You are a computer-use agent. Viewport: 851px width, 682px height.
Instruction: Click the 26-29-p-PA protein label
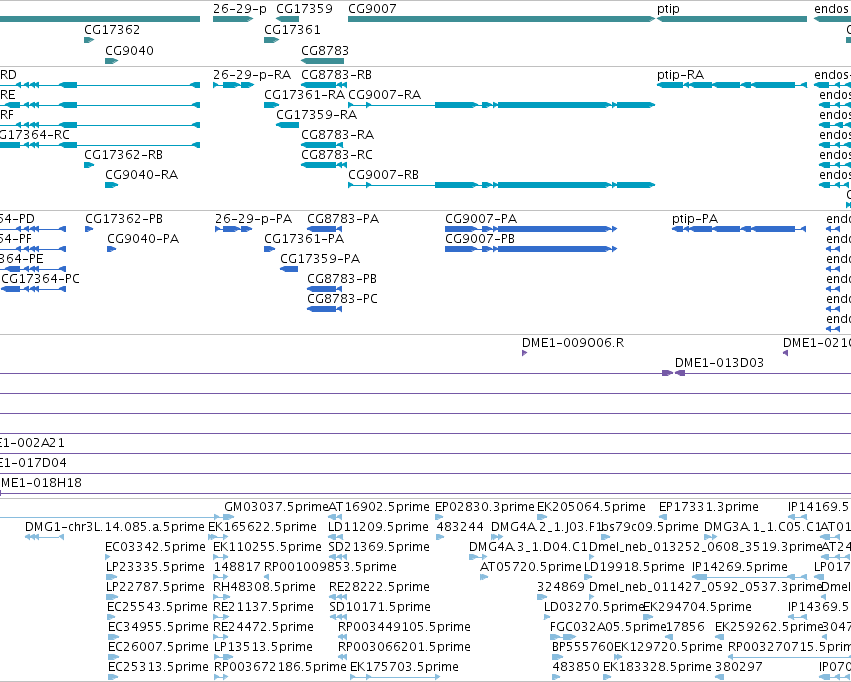pos(253,219)
